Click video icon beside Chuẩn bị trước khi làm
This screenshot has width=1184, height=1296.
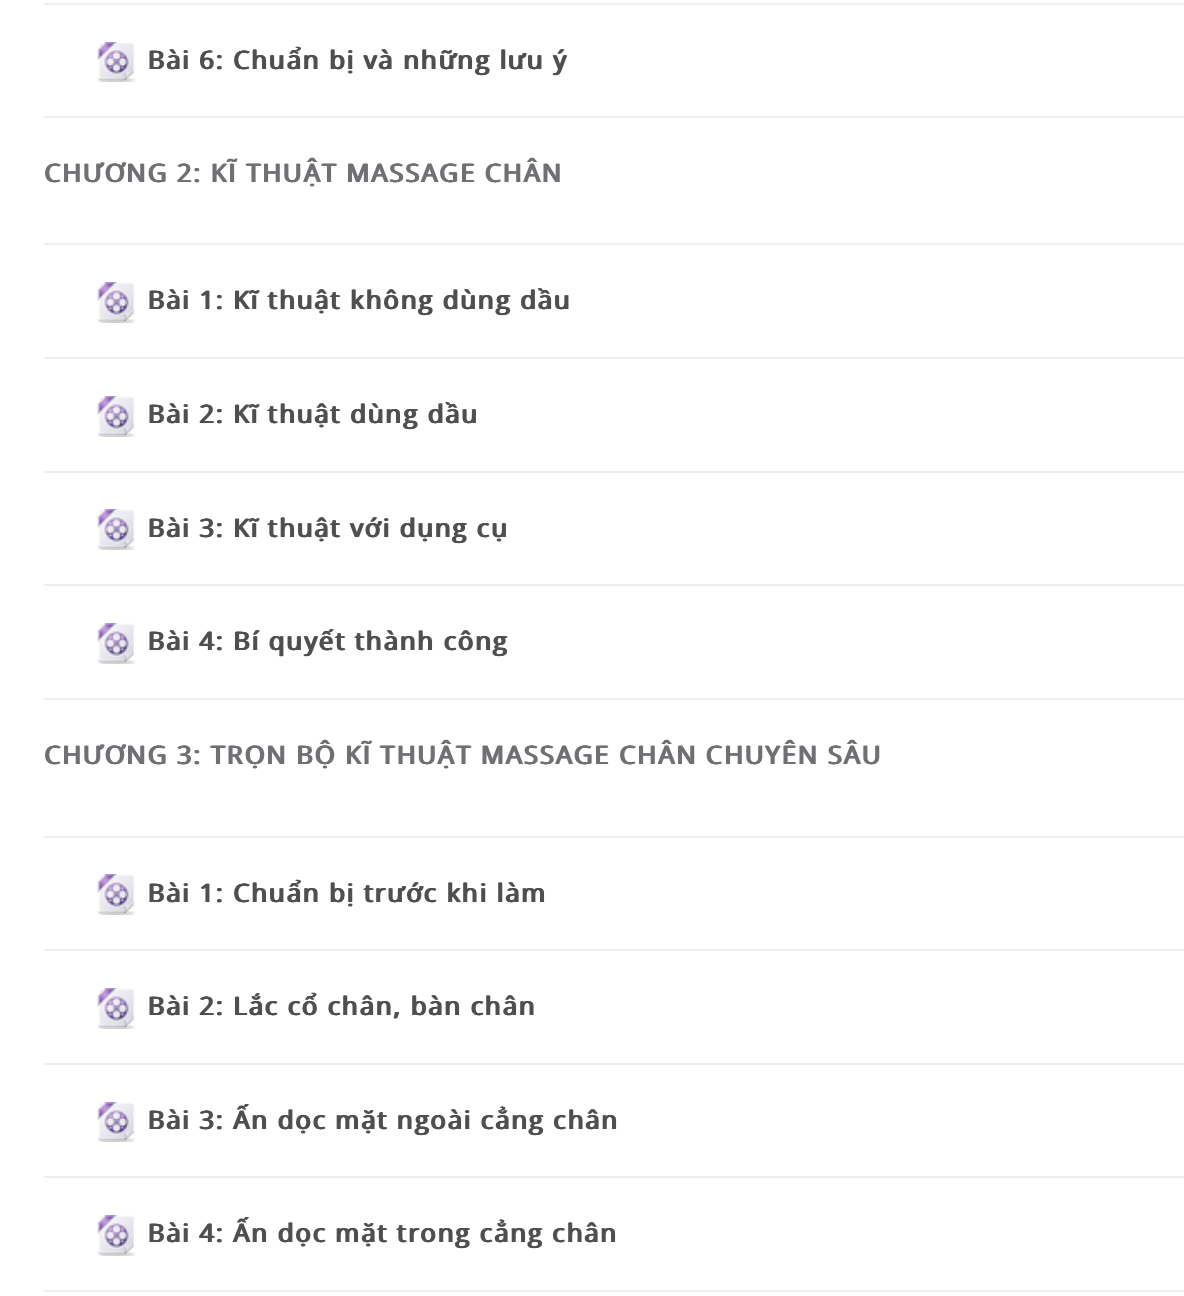pyautogui.click(x=115, y=894)
